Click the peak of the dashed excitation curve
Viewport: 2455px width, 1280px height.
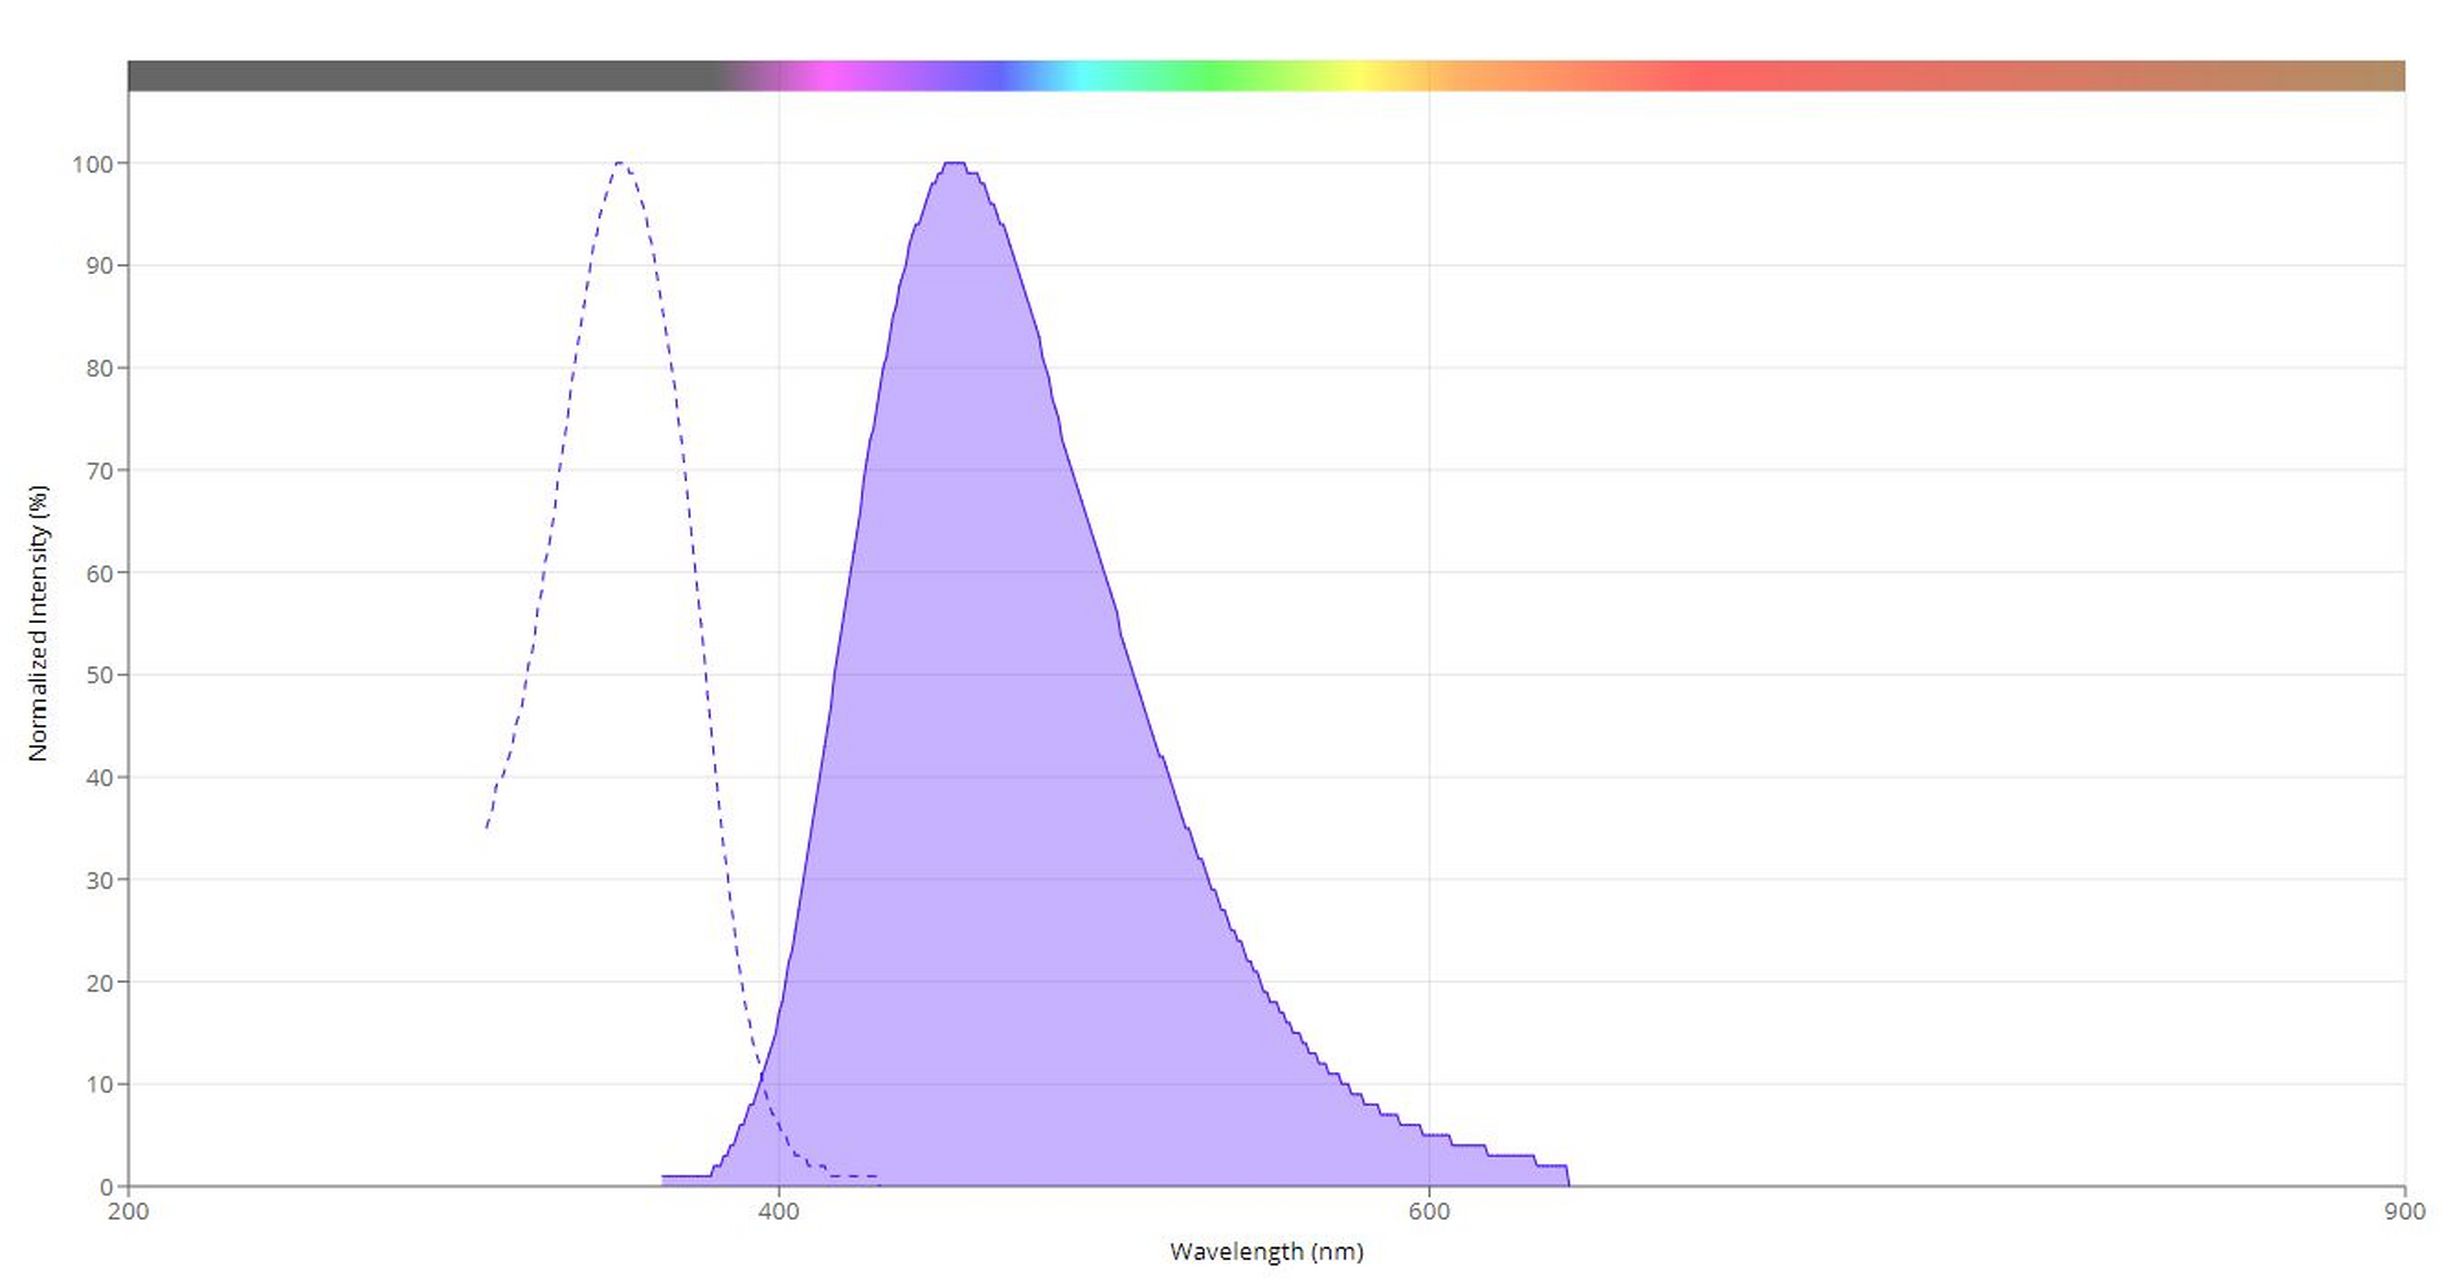click(620, 163)
